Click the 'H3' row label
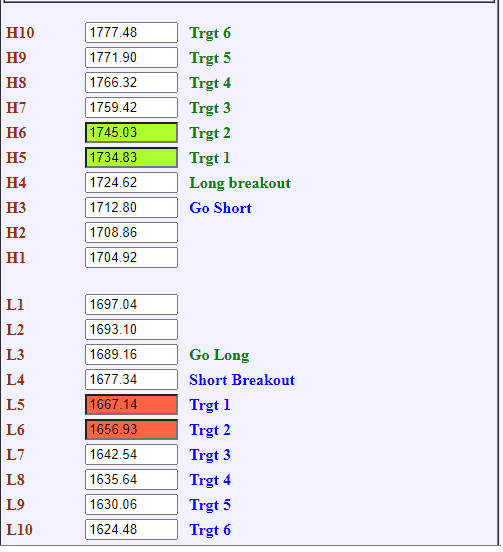Image resolution: width=503 pixels, height=552 pixels. 16,208
